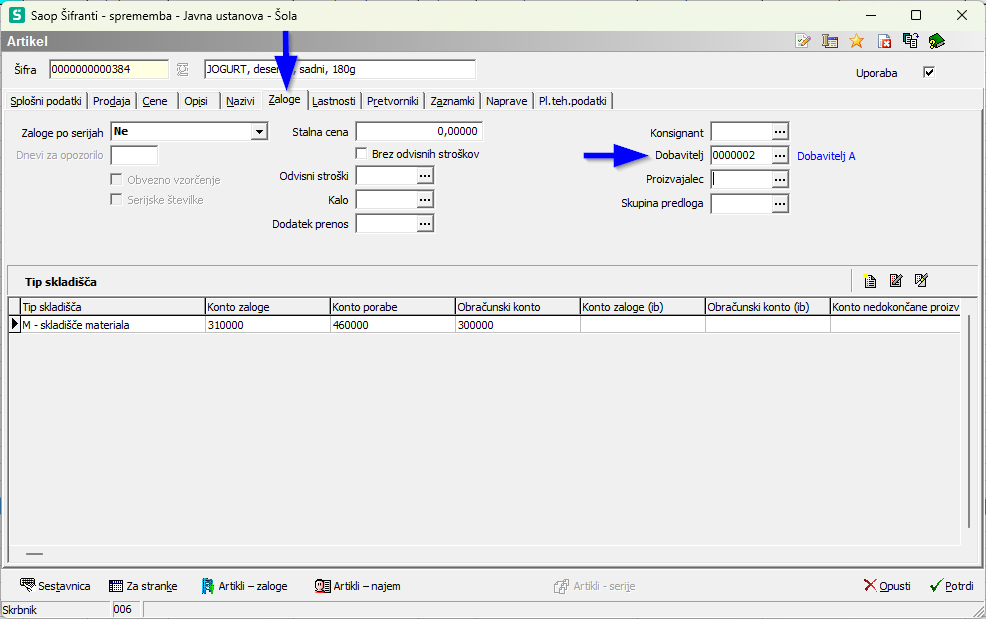Expand the Zaloge po serijah dropdown
Viewport: 986px width, 619px height.
(x=259, y=131)
